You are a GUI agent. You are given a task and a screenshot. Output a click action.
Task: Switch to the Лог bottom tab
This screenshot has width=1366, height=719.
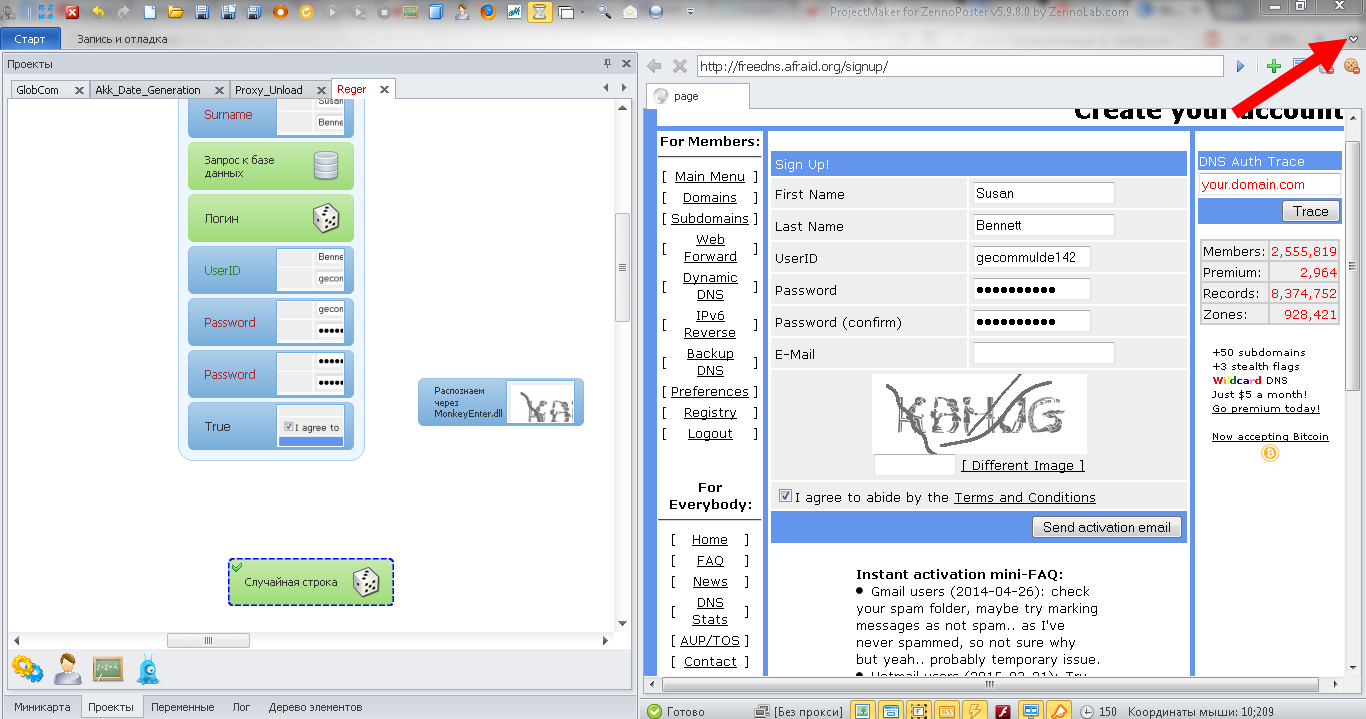tap(241, 707)
